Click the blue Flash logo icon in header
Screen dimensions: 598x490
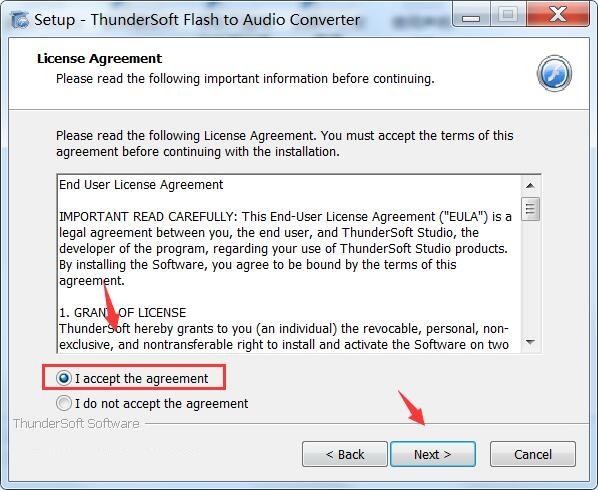pyautogui.click(x=554, y=73)
